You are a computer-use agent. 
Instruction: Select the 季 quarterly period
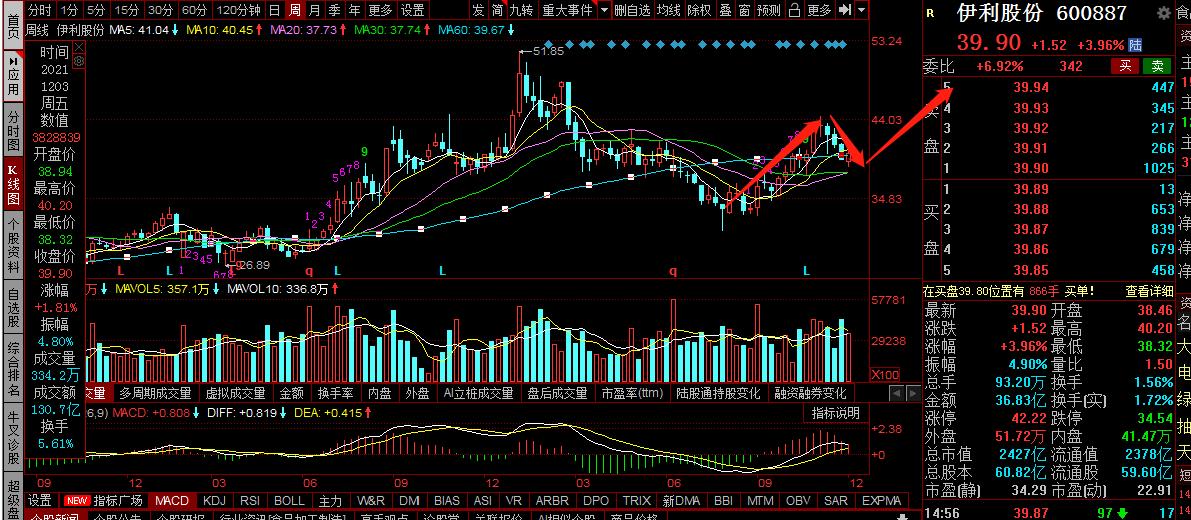pos(335,10)
